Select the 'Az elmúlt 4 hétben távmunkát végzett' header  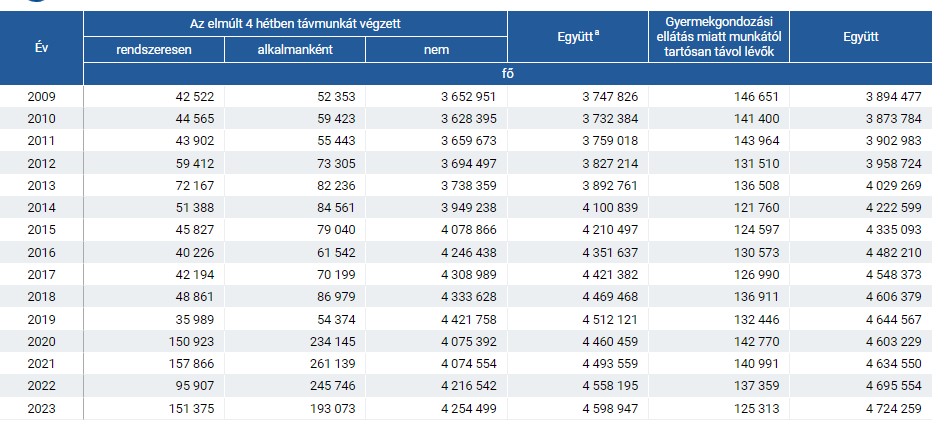(x=295, y=24)
